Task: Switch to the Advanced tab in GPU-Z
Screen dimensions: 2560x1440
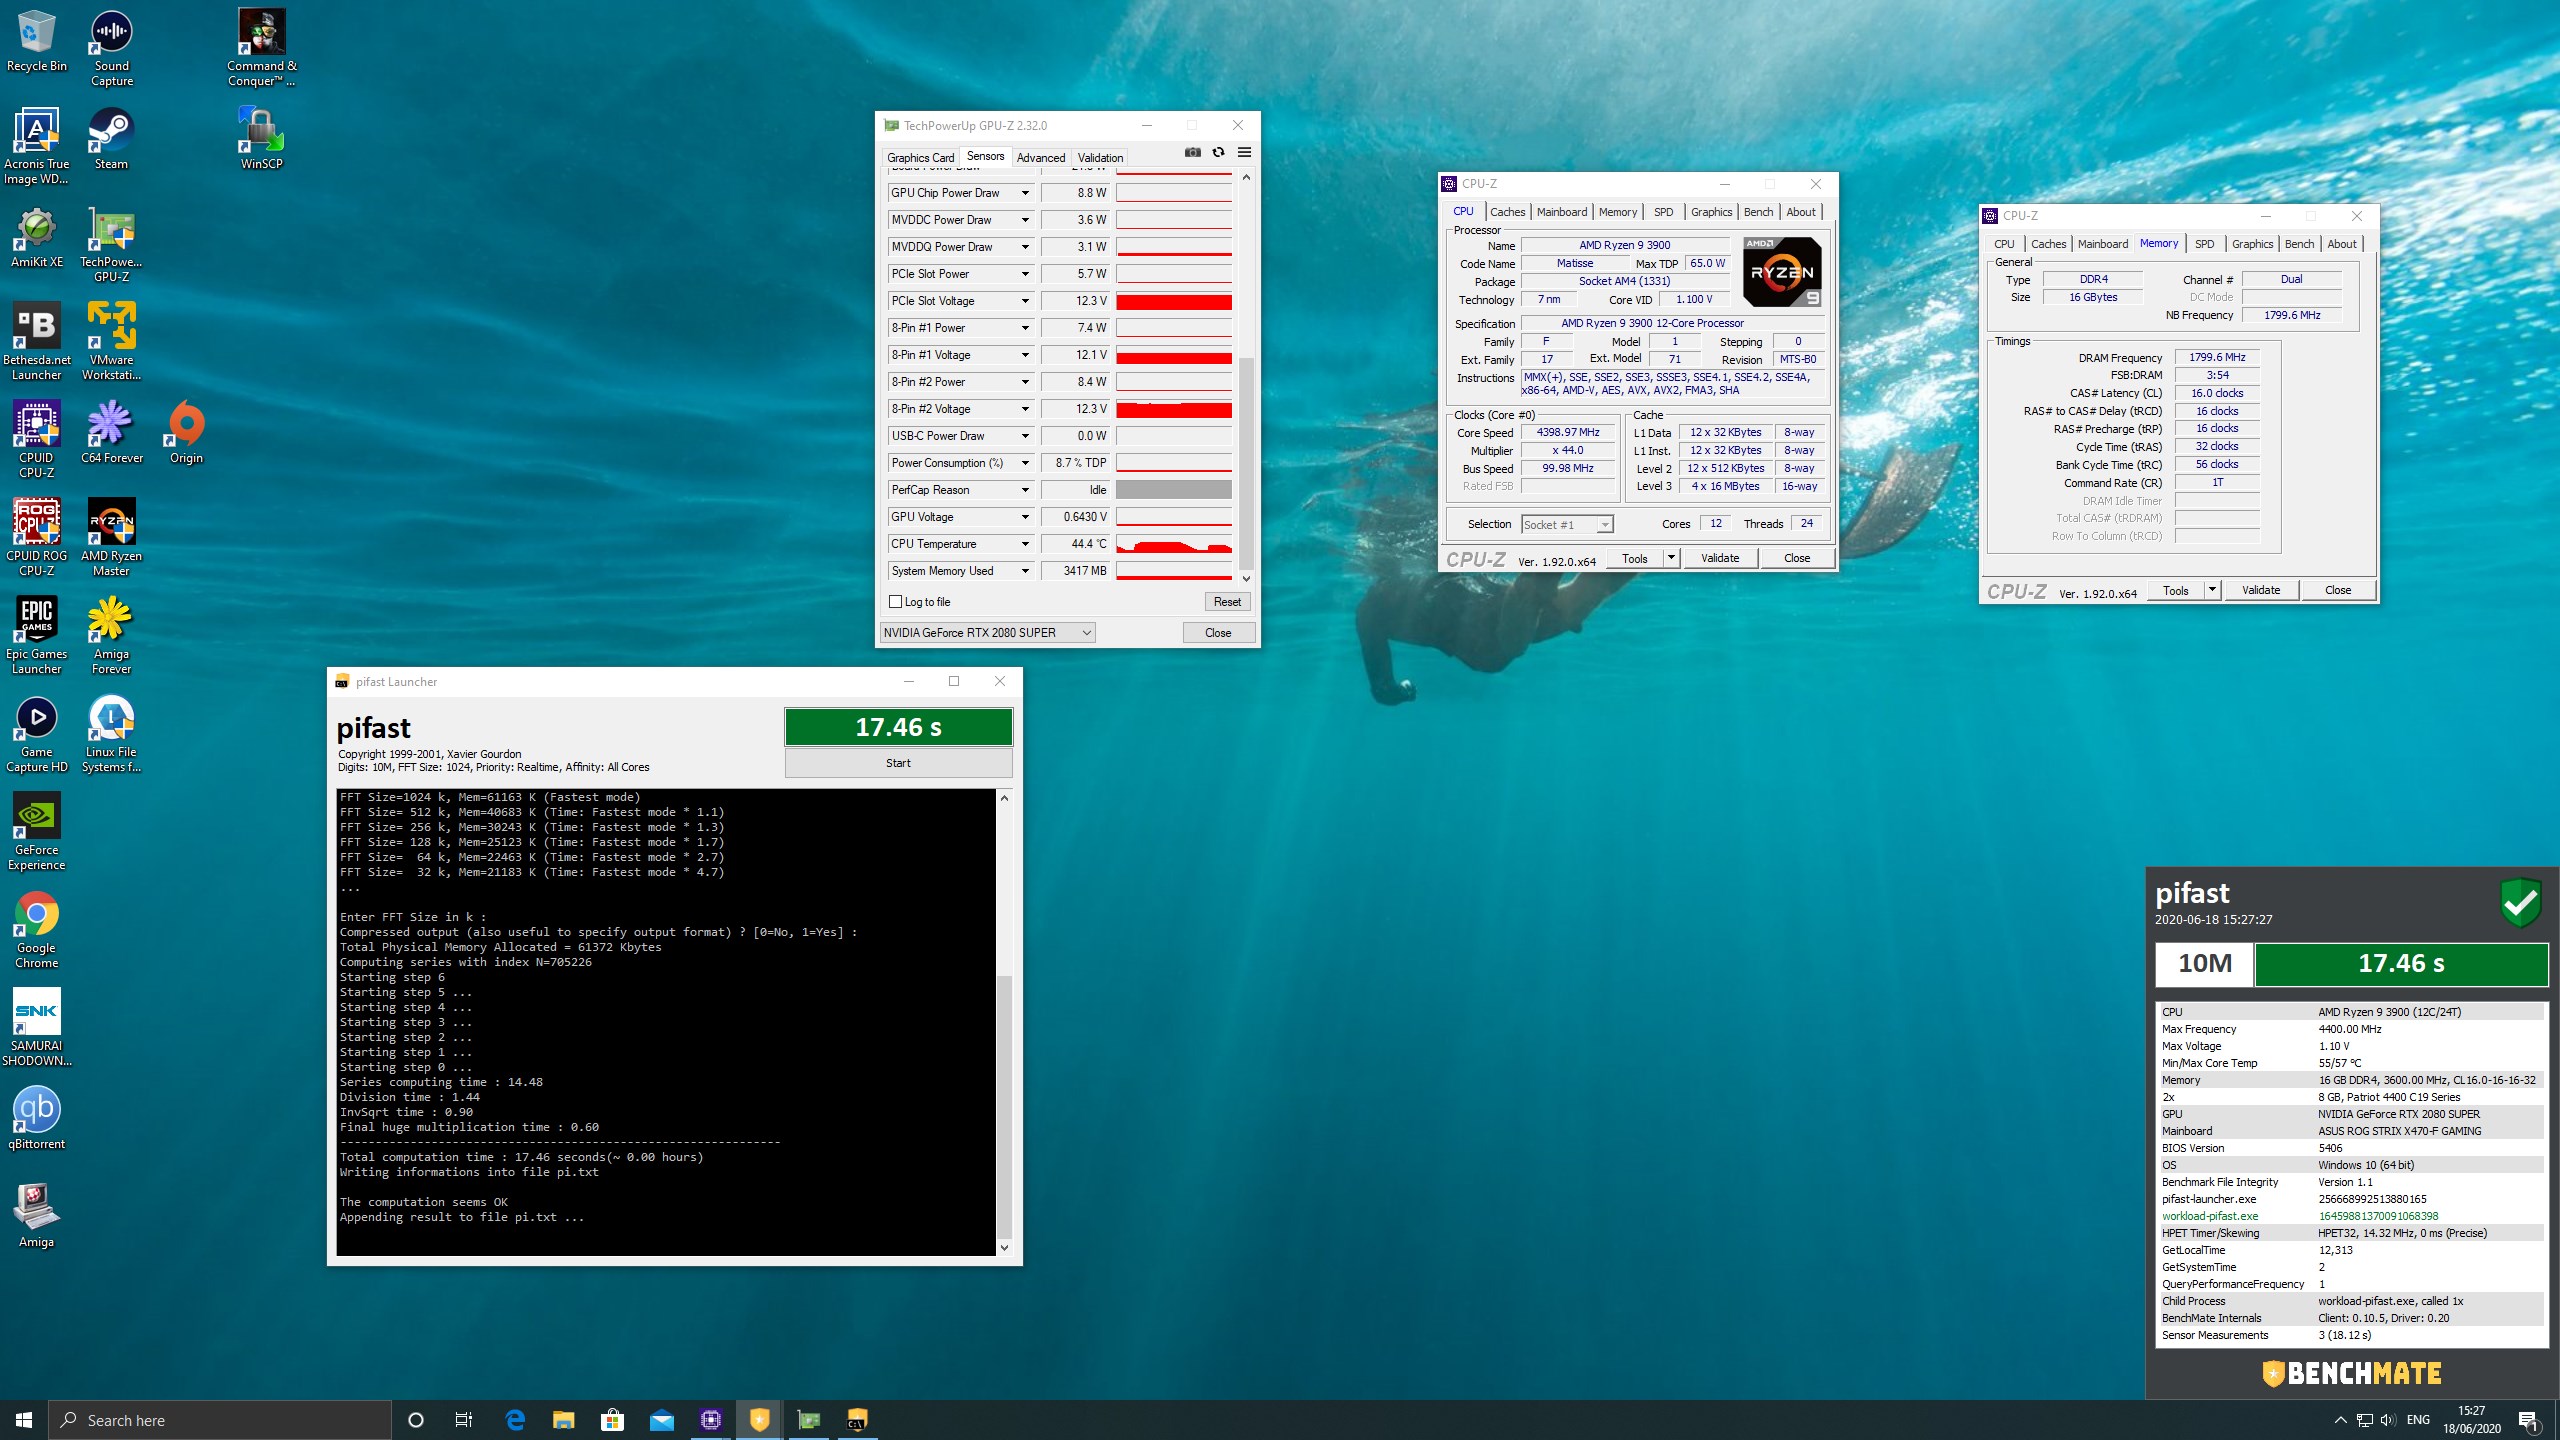Action: pos(1041,157)
